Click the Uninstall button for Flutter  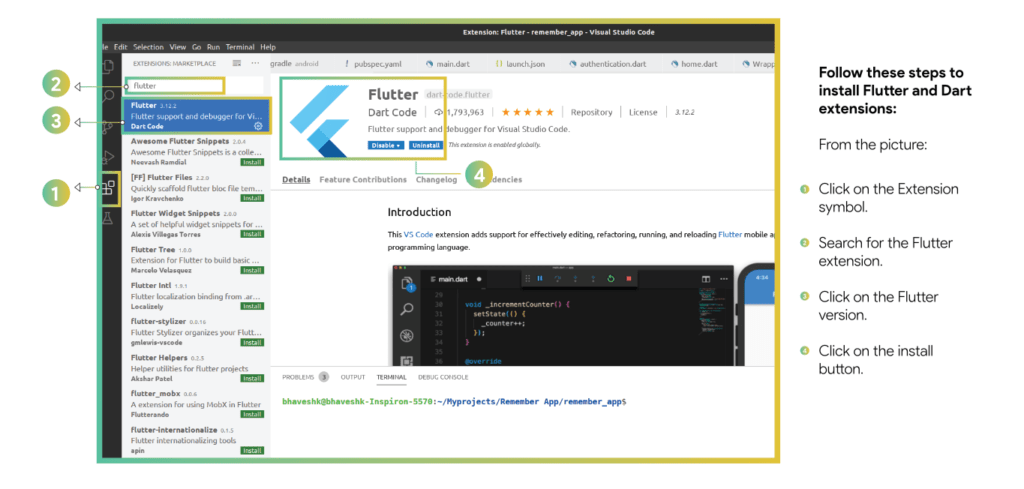click(x=425, y=145)
